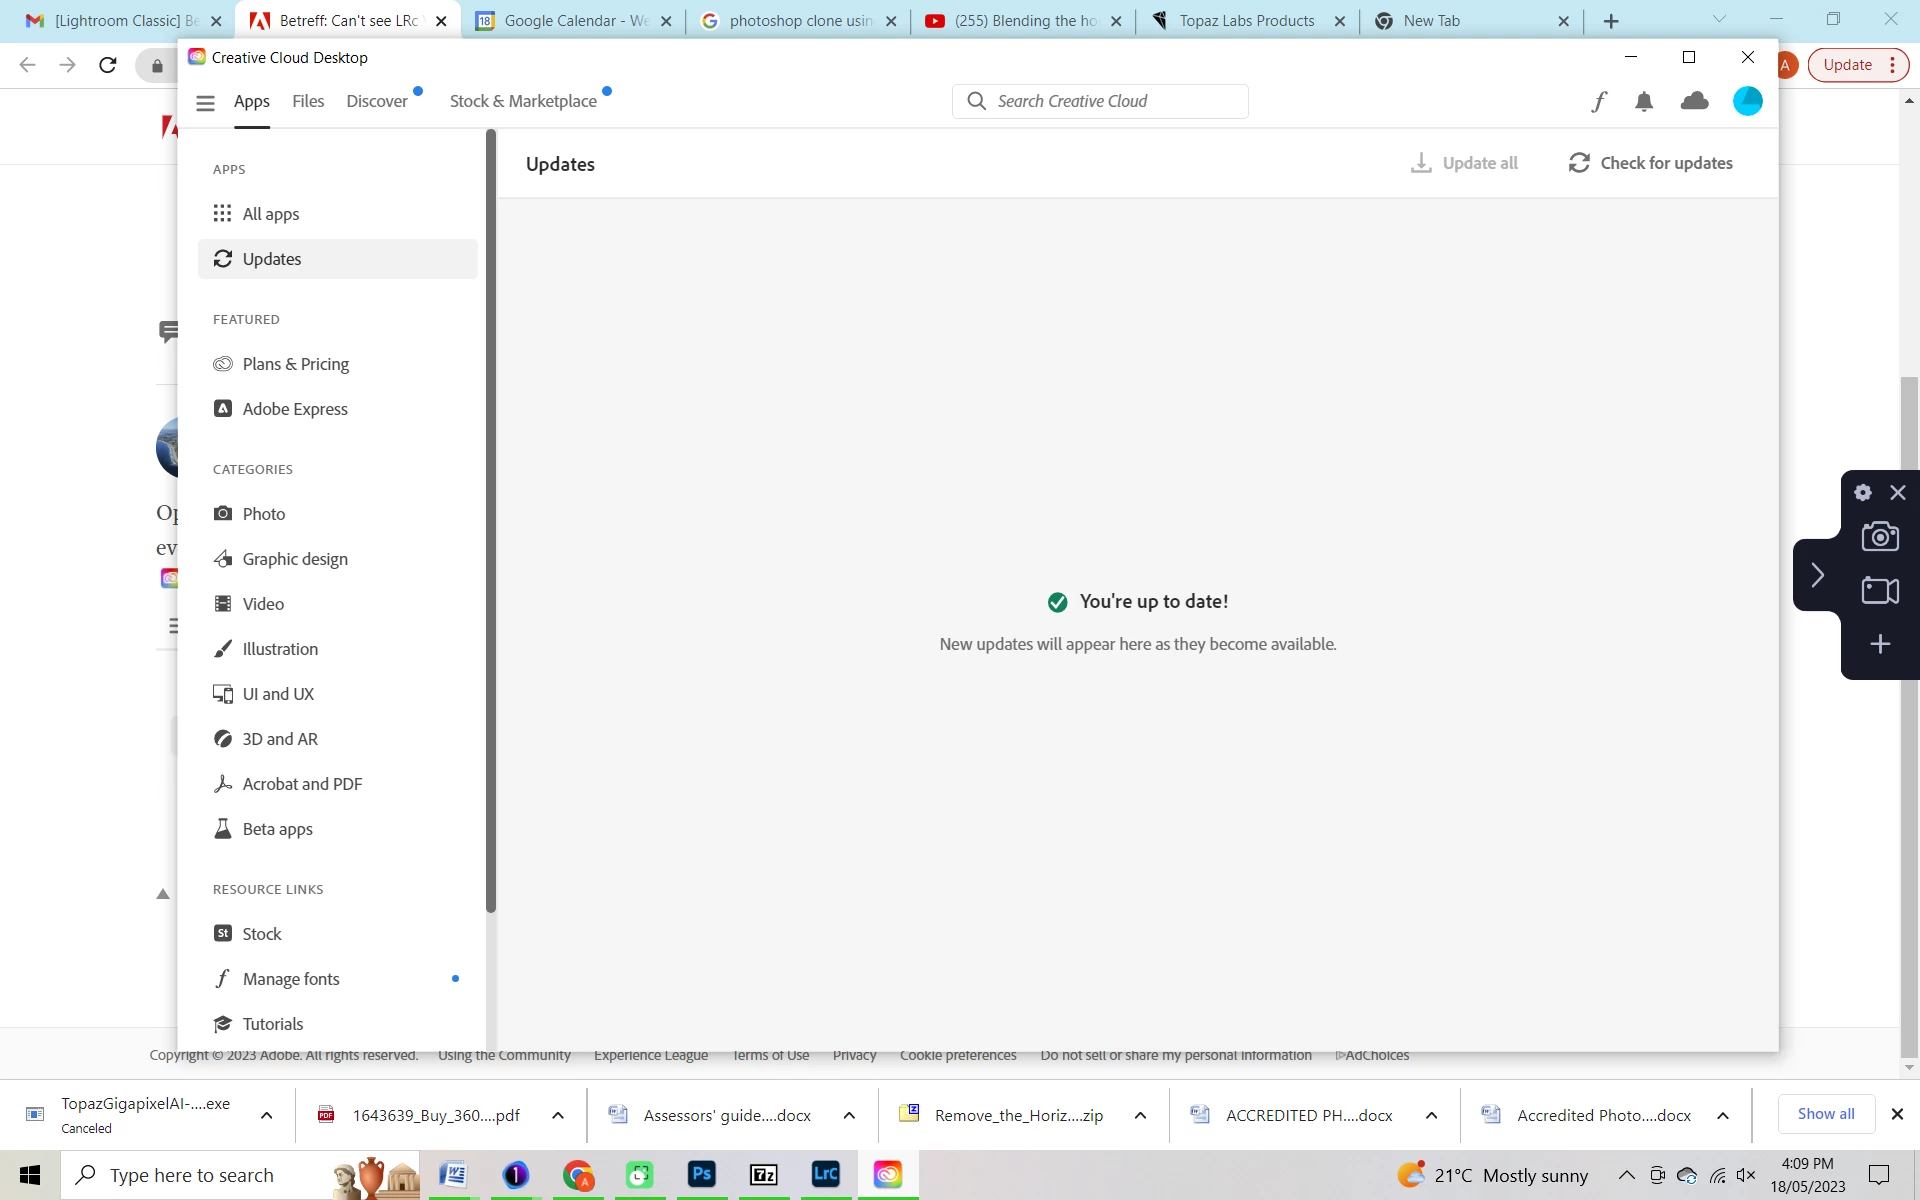Click the sidebar vertical scrollbar

click(491, 520)
